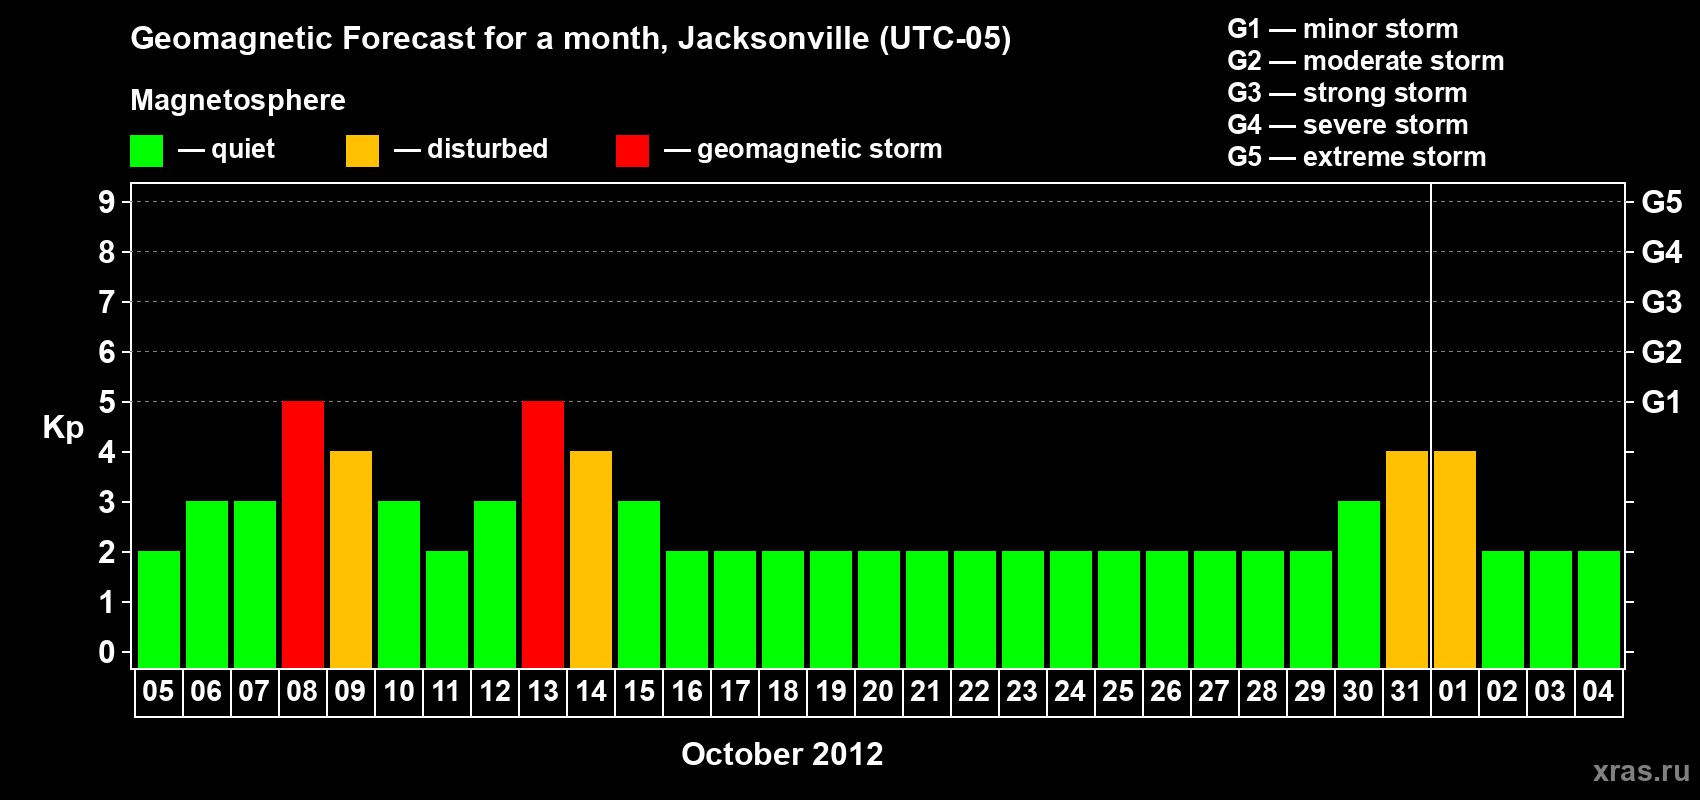Click the G5 right-axis label
The height and width of the screenshot is (800, 1700).
(x=1661, y=202)
